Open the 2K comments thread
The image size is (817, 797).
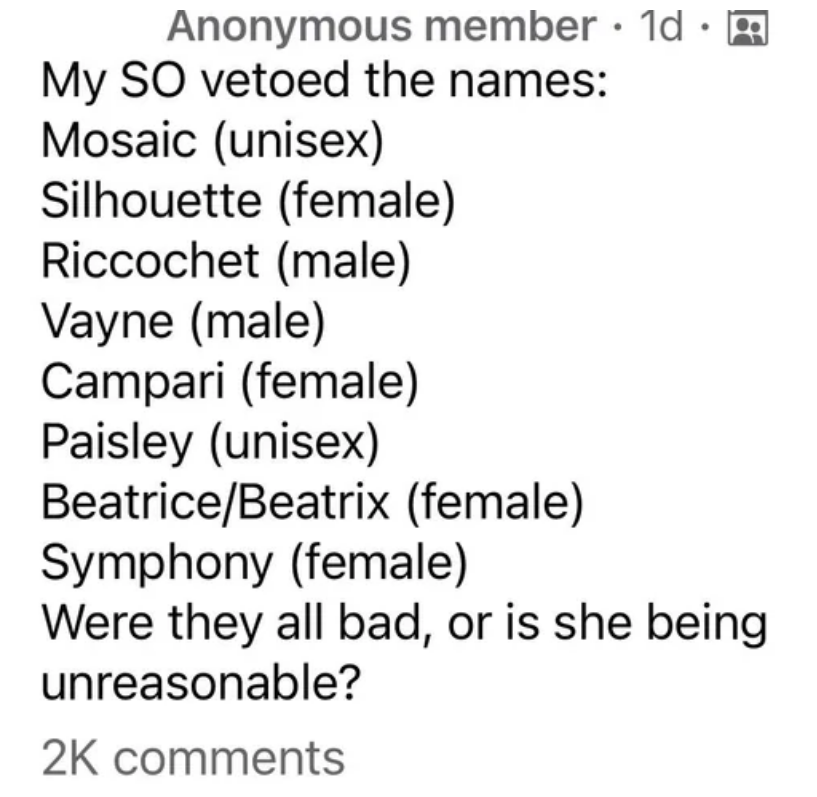coord(193,758)
